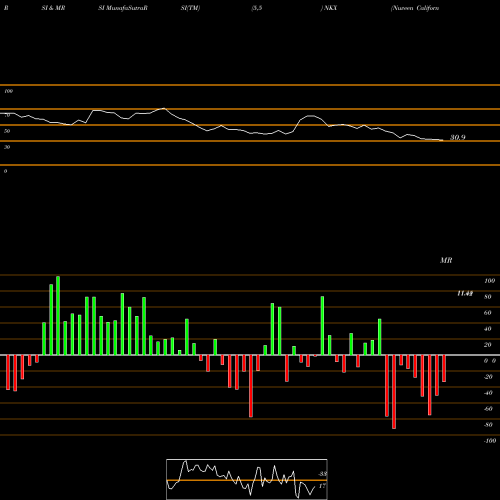Click the MR axis label -20
This screenshot has width=500, height=500.
tap(488, 377)
